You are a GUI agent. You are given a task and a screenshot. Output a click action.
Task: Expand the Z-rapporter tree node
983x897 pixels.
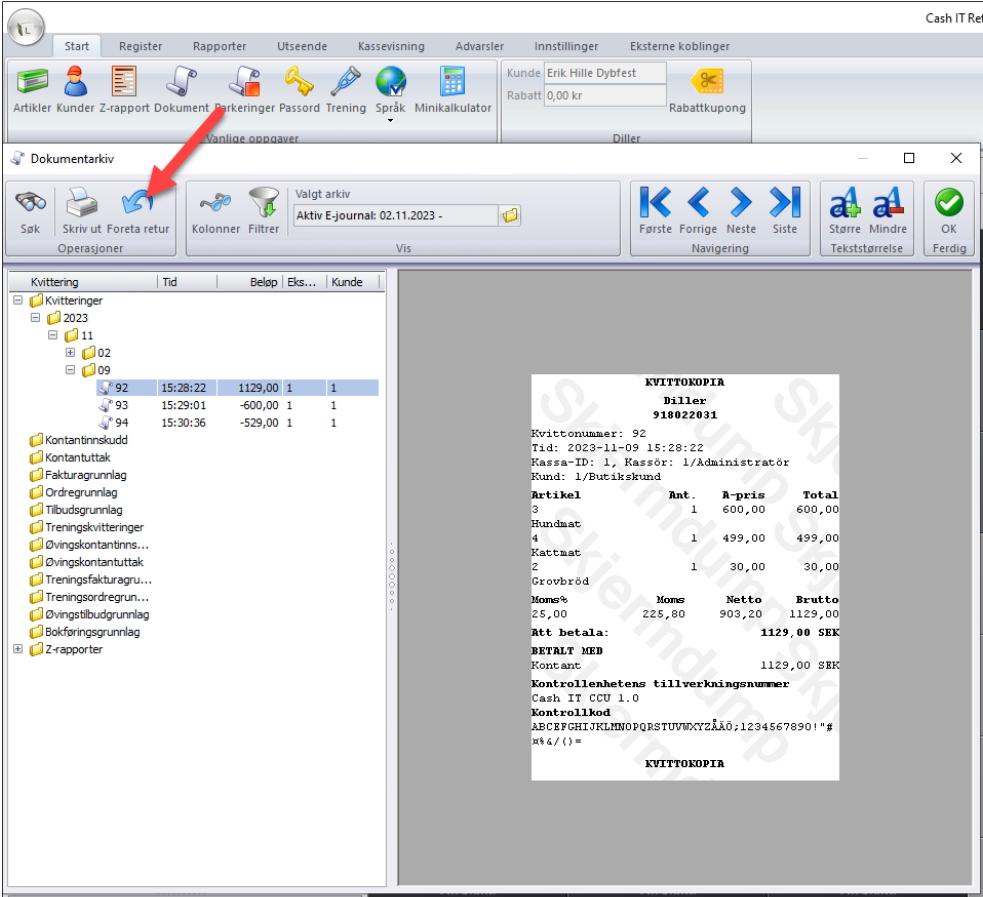18,650
